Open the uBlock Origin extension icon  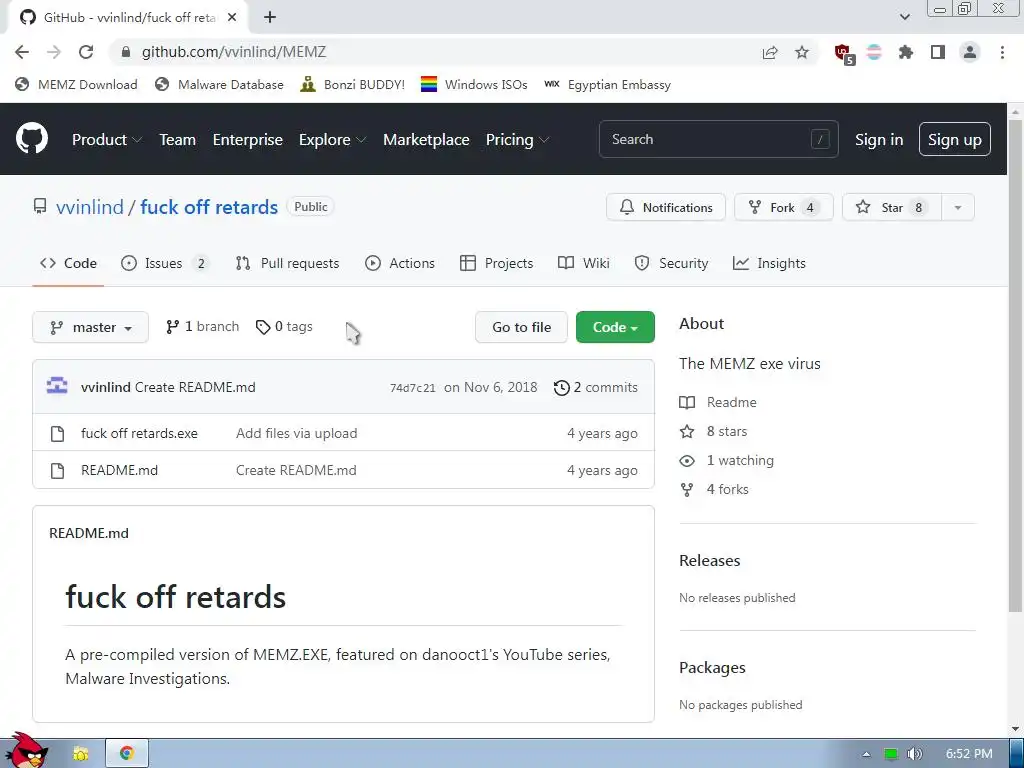point(844,54)
